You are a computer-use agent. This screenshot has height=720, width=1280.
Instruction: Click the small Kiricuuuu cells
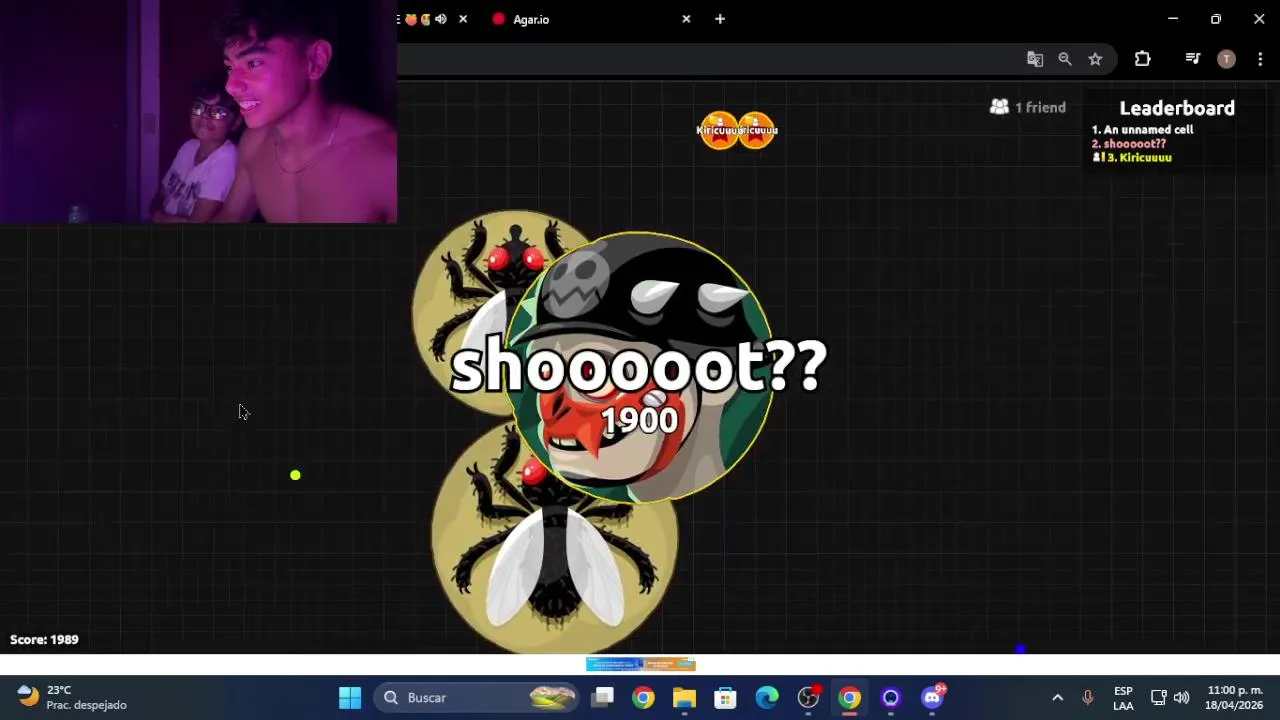coord(738,130)
